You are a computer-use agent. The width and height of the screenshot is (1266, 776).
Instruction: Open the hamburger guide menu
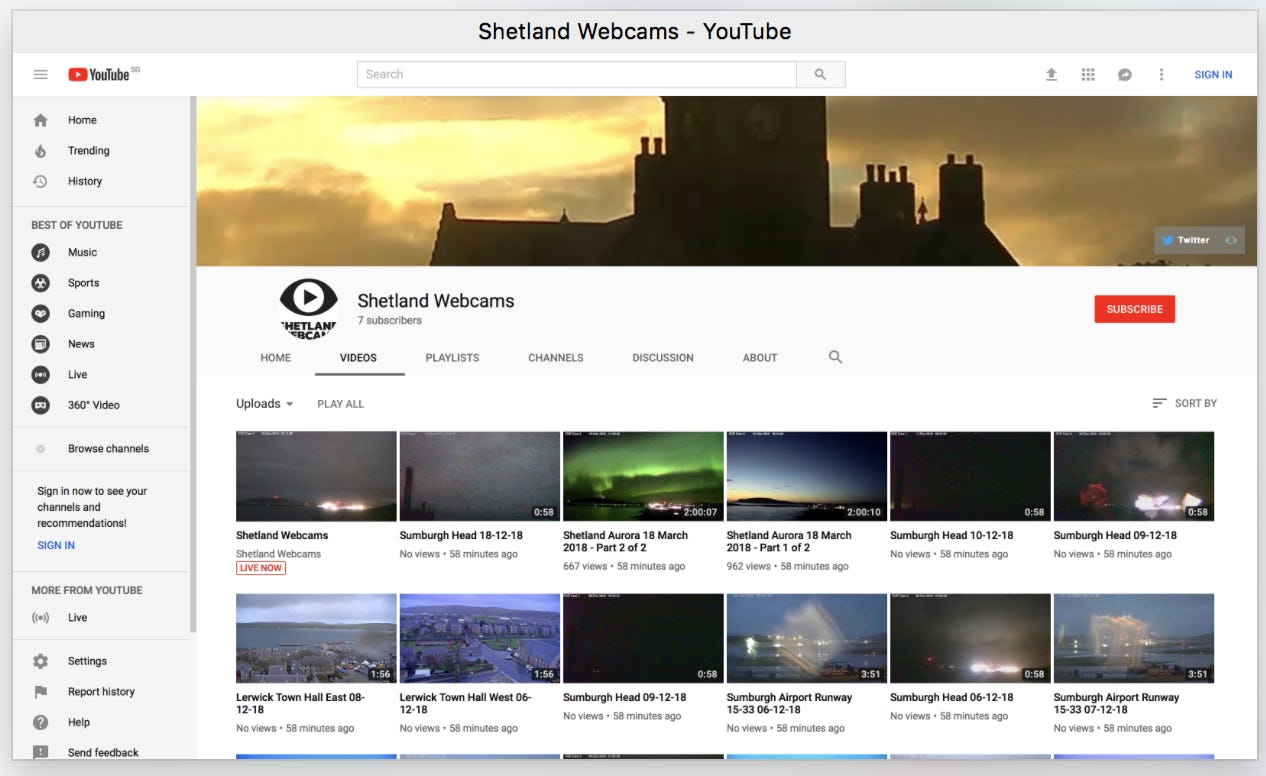click(x=41, y=74)
